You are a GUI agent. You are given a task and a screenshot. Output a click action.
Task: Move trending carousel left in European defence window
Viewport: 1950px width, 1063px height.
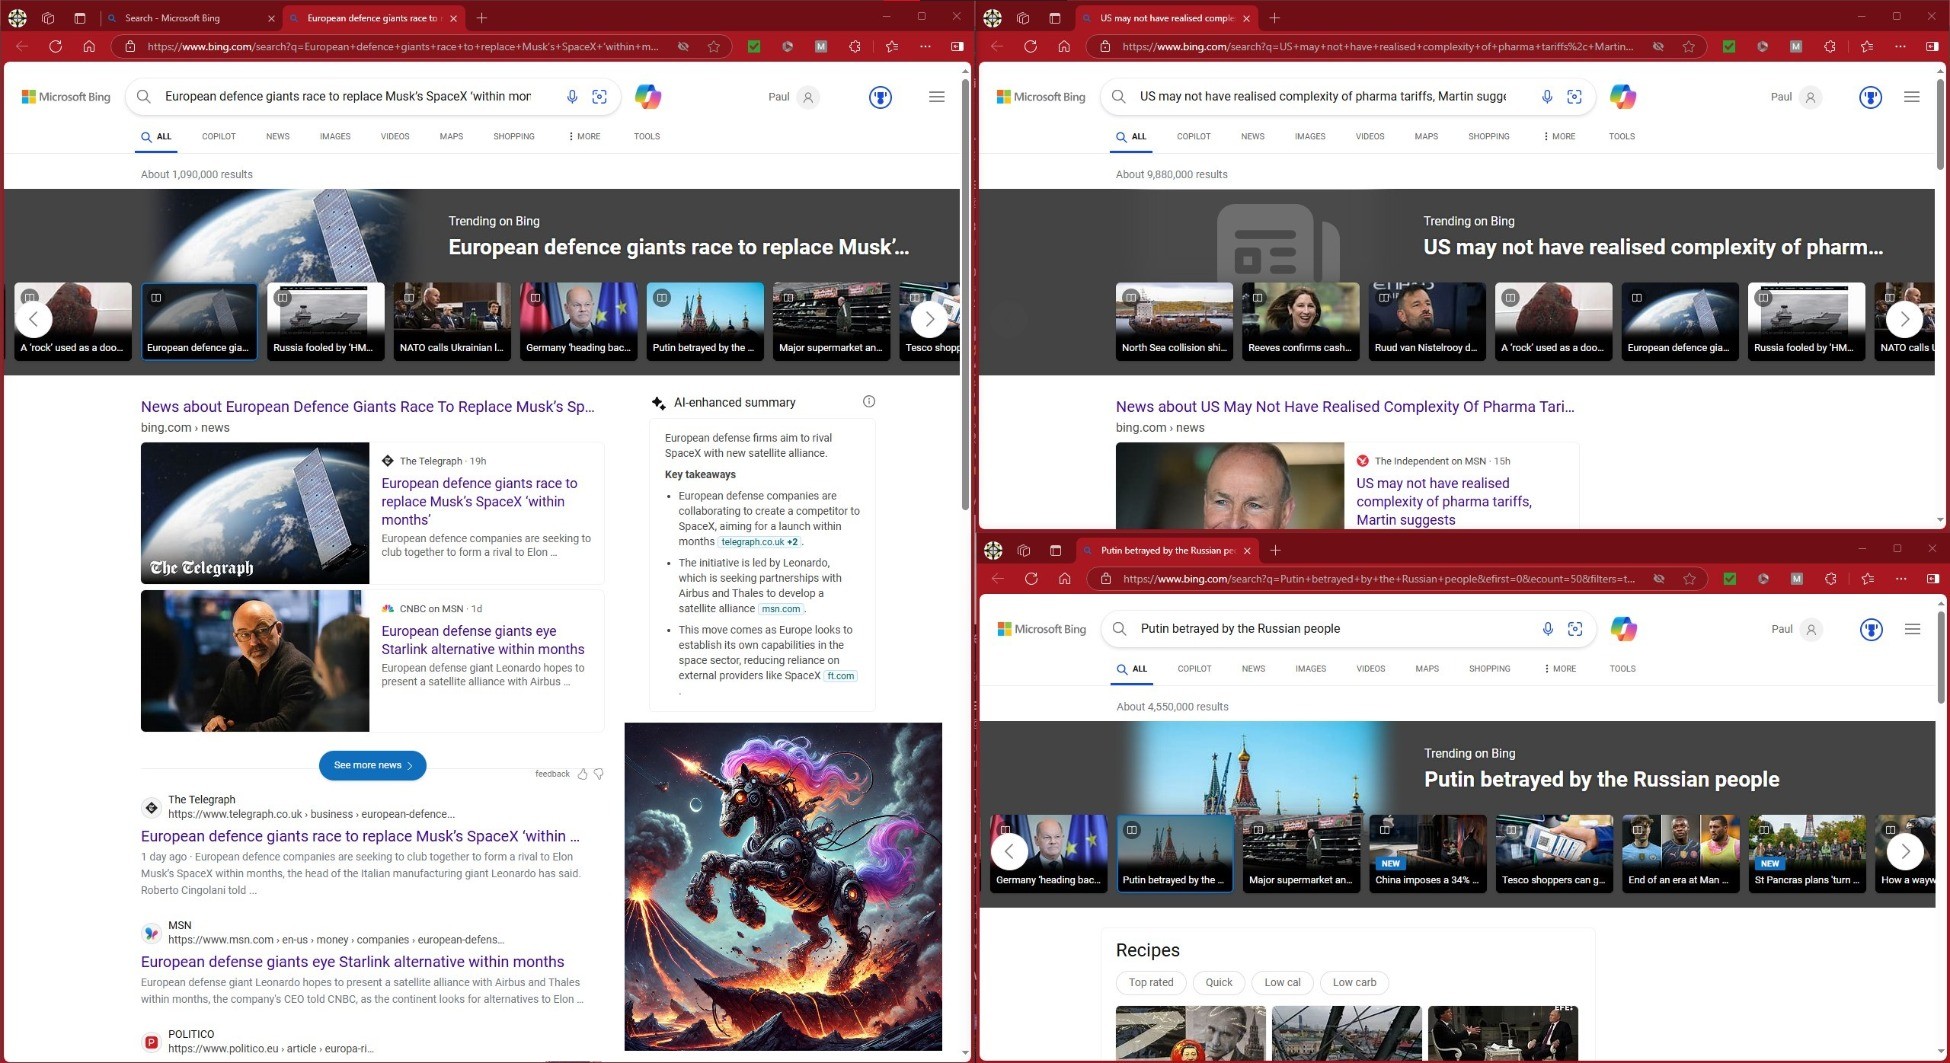pos(34,319)
